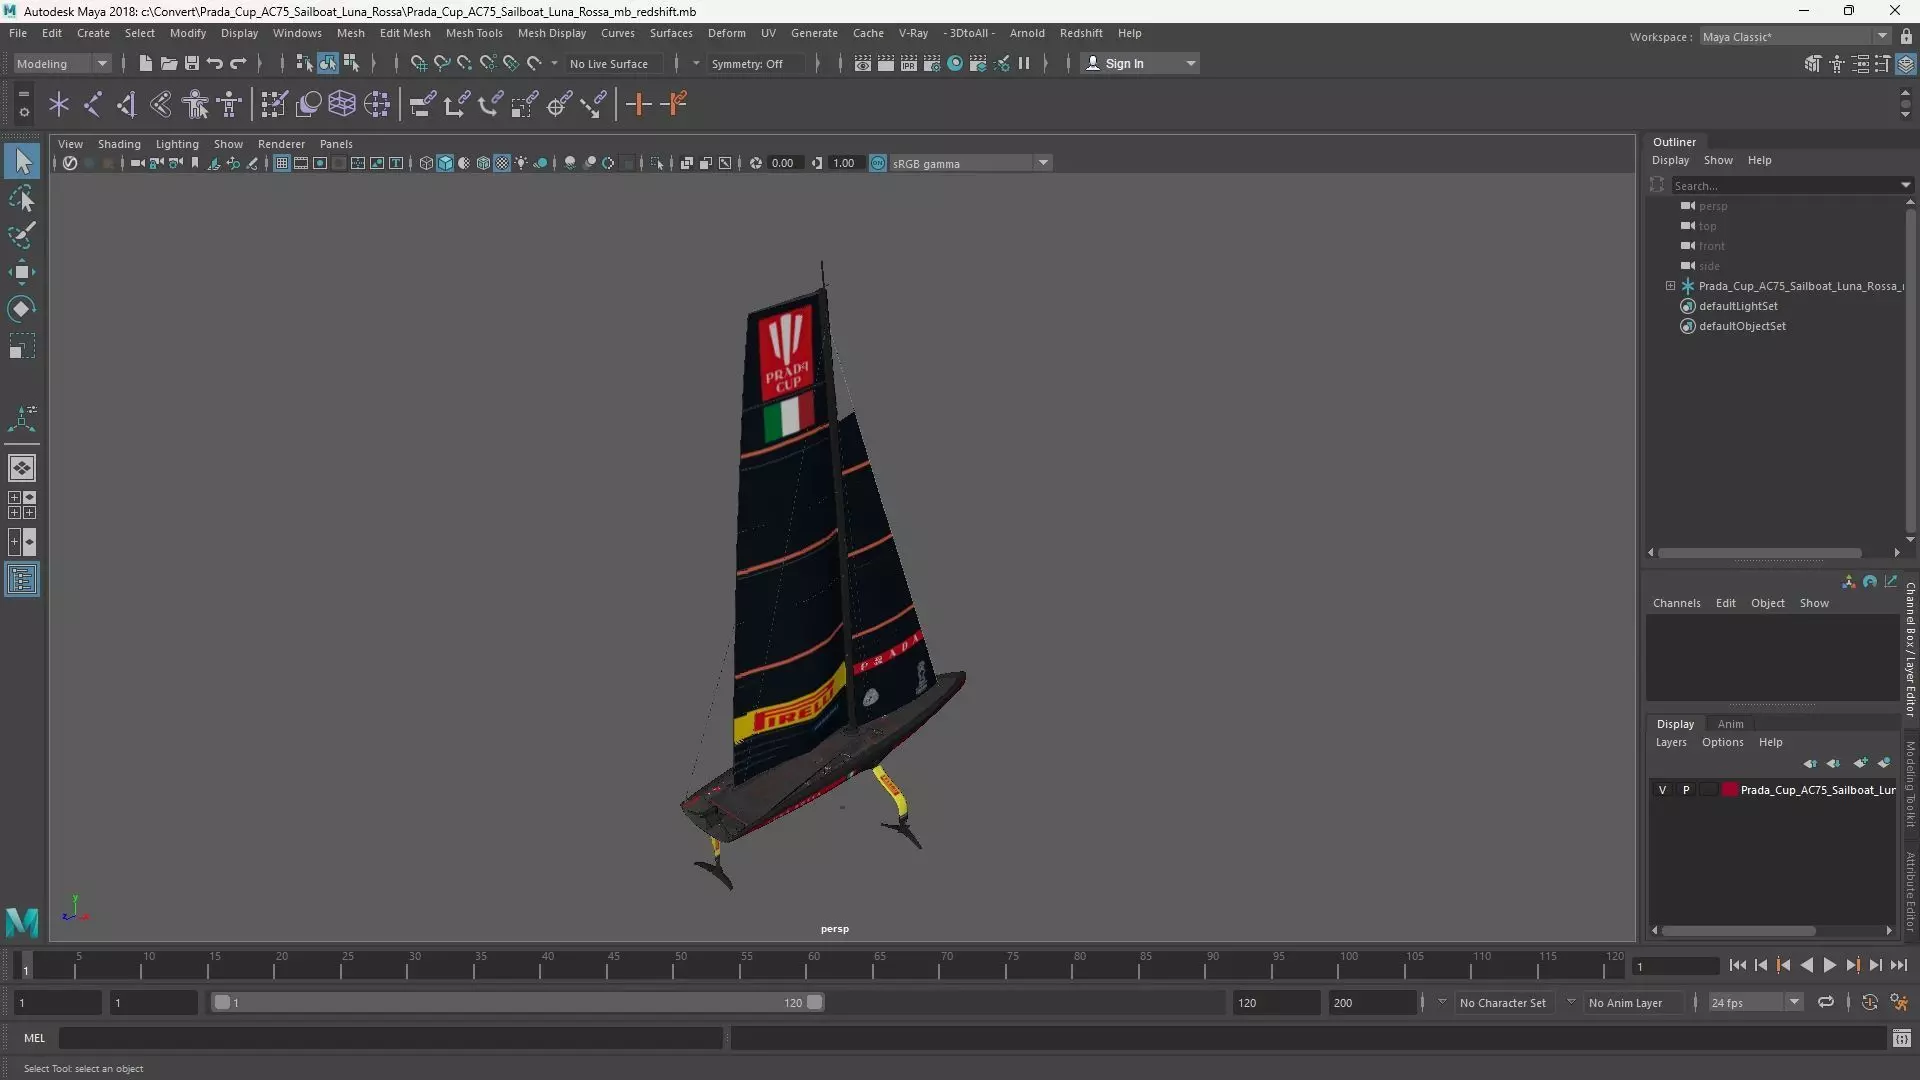Create a new empty display layer

pyautogui.click(x=1860, y=763)
